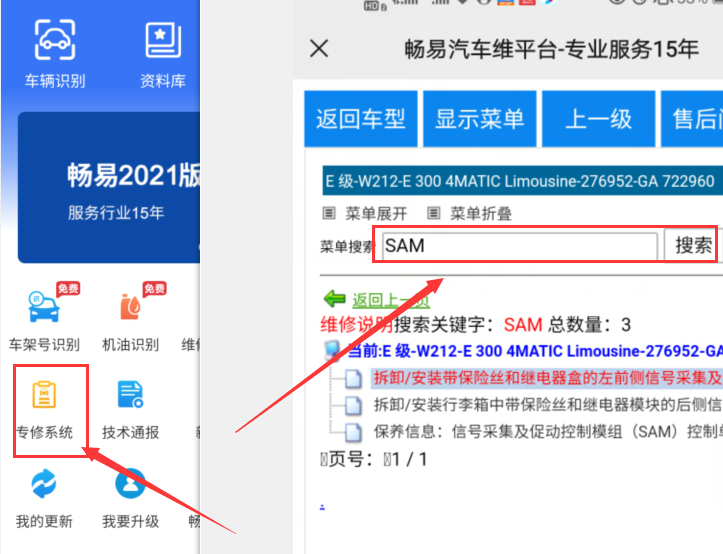Open 拆卸/安装带保险丝和继电器盒的左前侧 result
Image resolution: width=723 pixels, height=554 pixels.
(547, 378)
